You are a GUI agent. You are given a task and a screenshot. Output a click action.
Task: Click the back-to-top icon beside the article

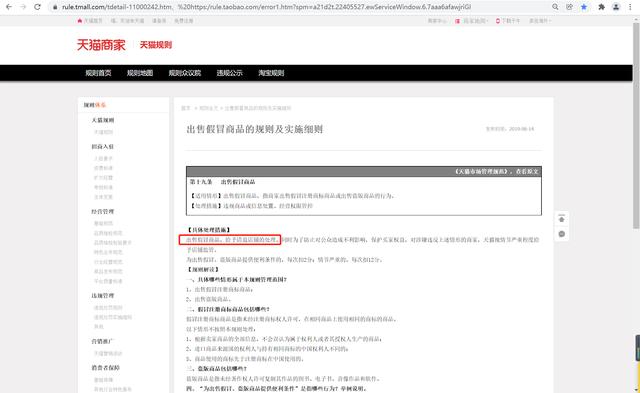click(x=562, y=219)
